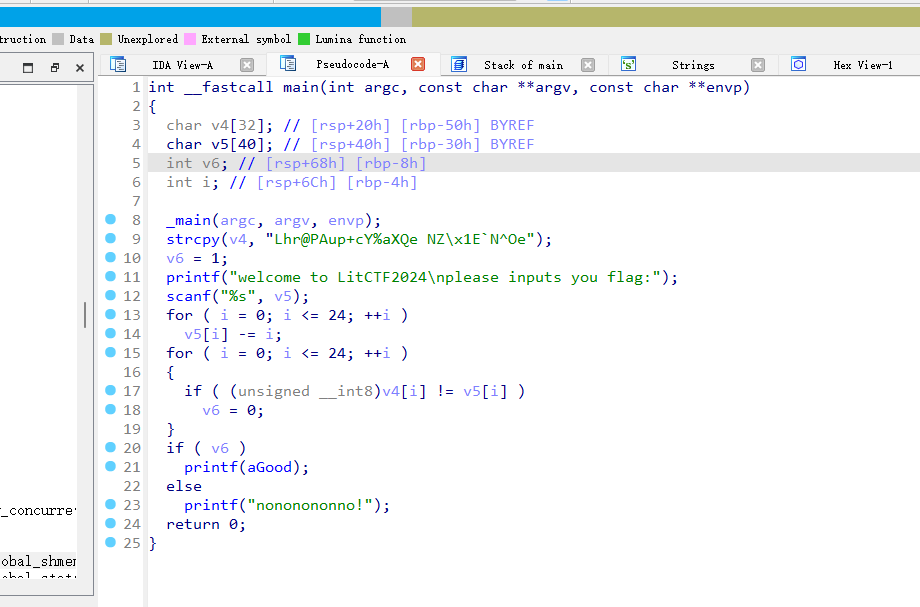
Task: Toggle the breakpoint dot beside scanf line 12
Action: 110,295
